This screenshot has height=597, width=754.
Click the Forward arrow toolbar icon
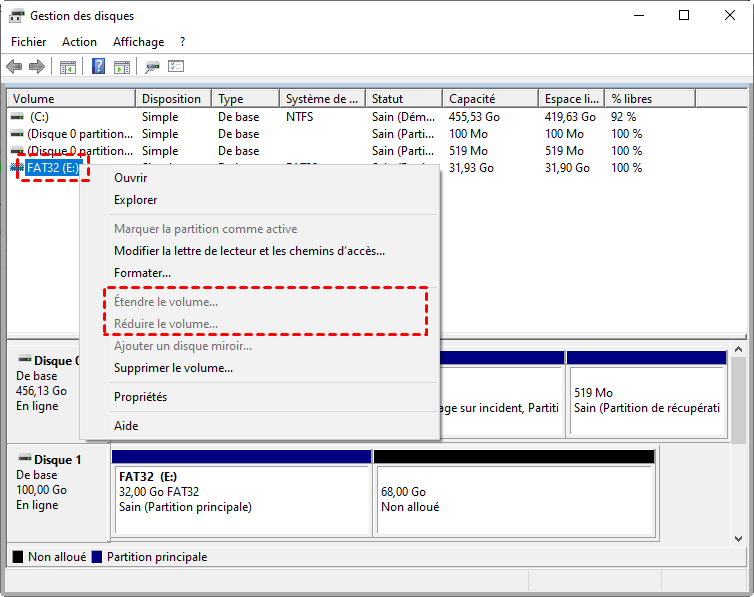(37, 67)
